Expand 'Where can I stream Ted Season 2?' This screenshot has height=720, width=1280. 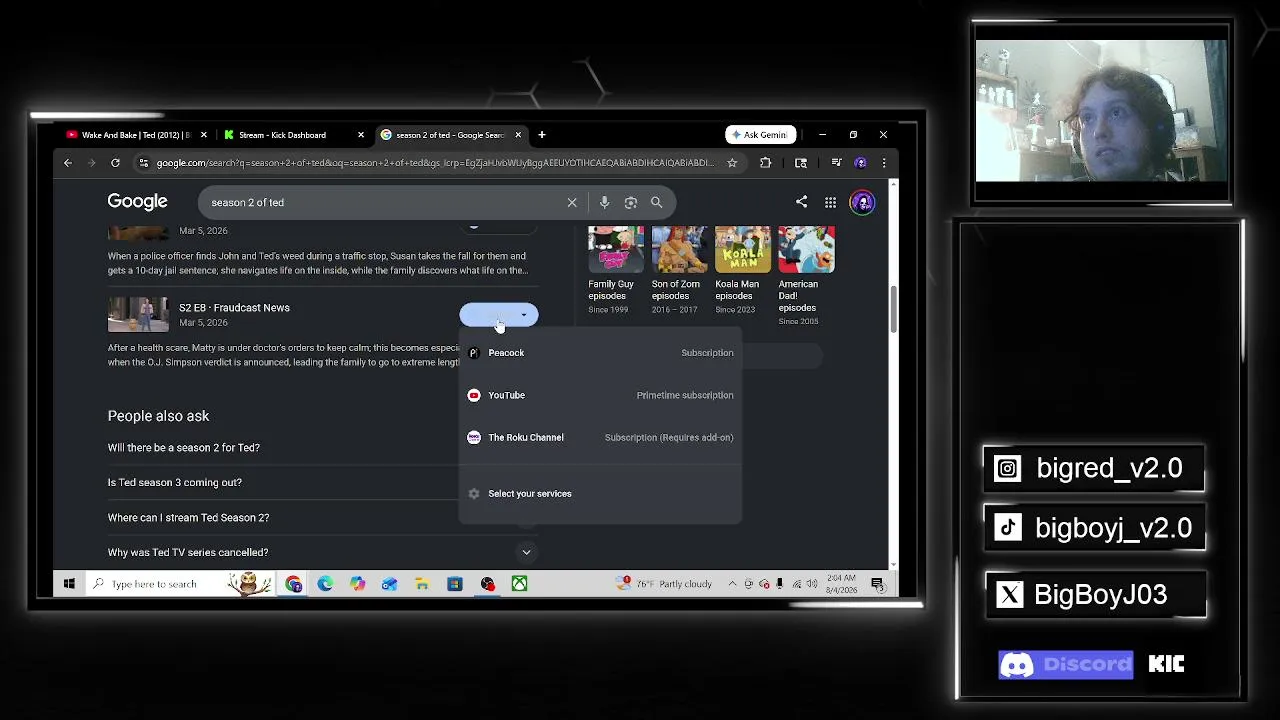[x=188, y=518]
